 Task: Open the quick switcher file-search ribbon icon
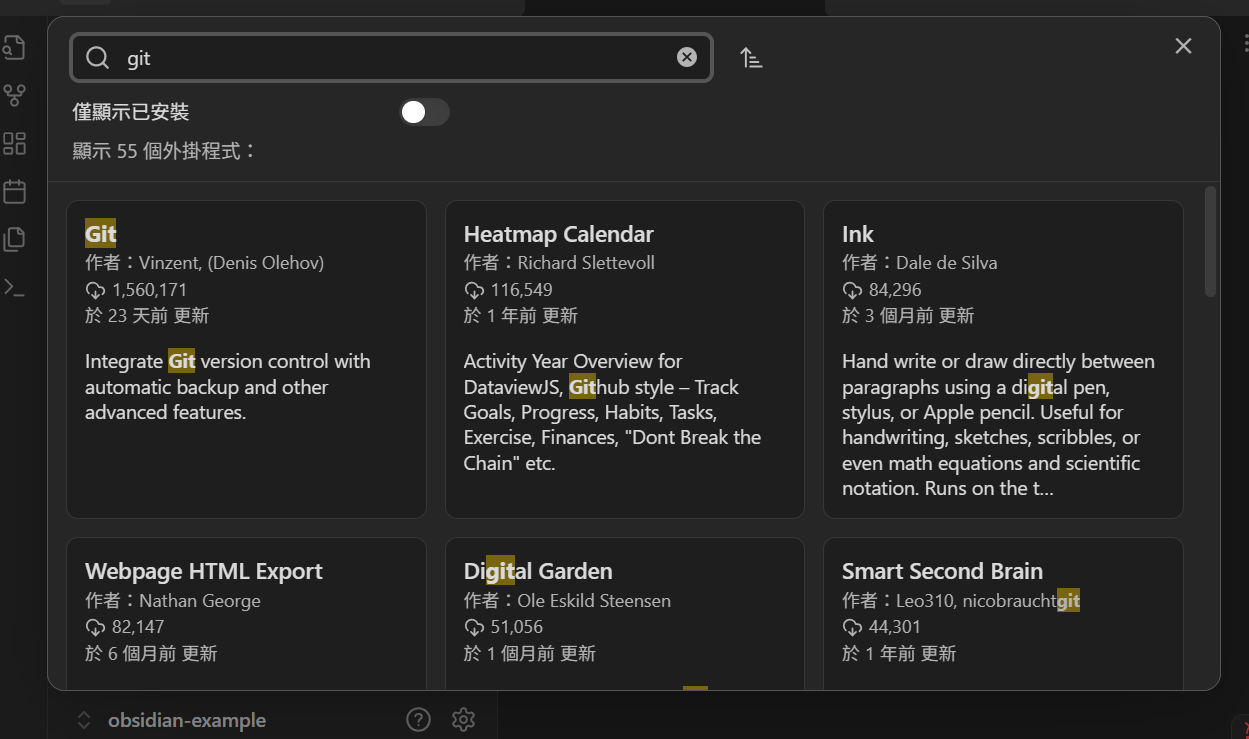pyautogui.click(x=14, y=47)
